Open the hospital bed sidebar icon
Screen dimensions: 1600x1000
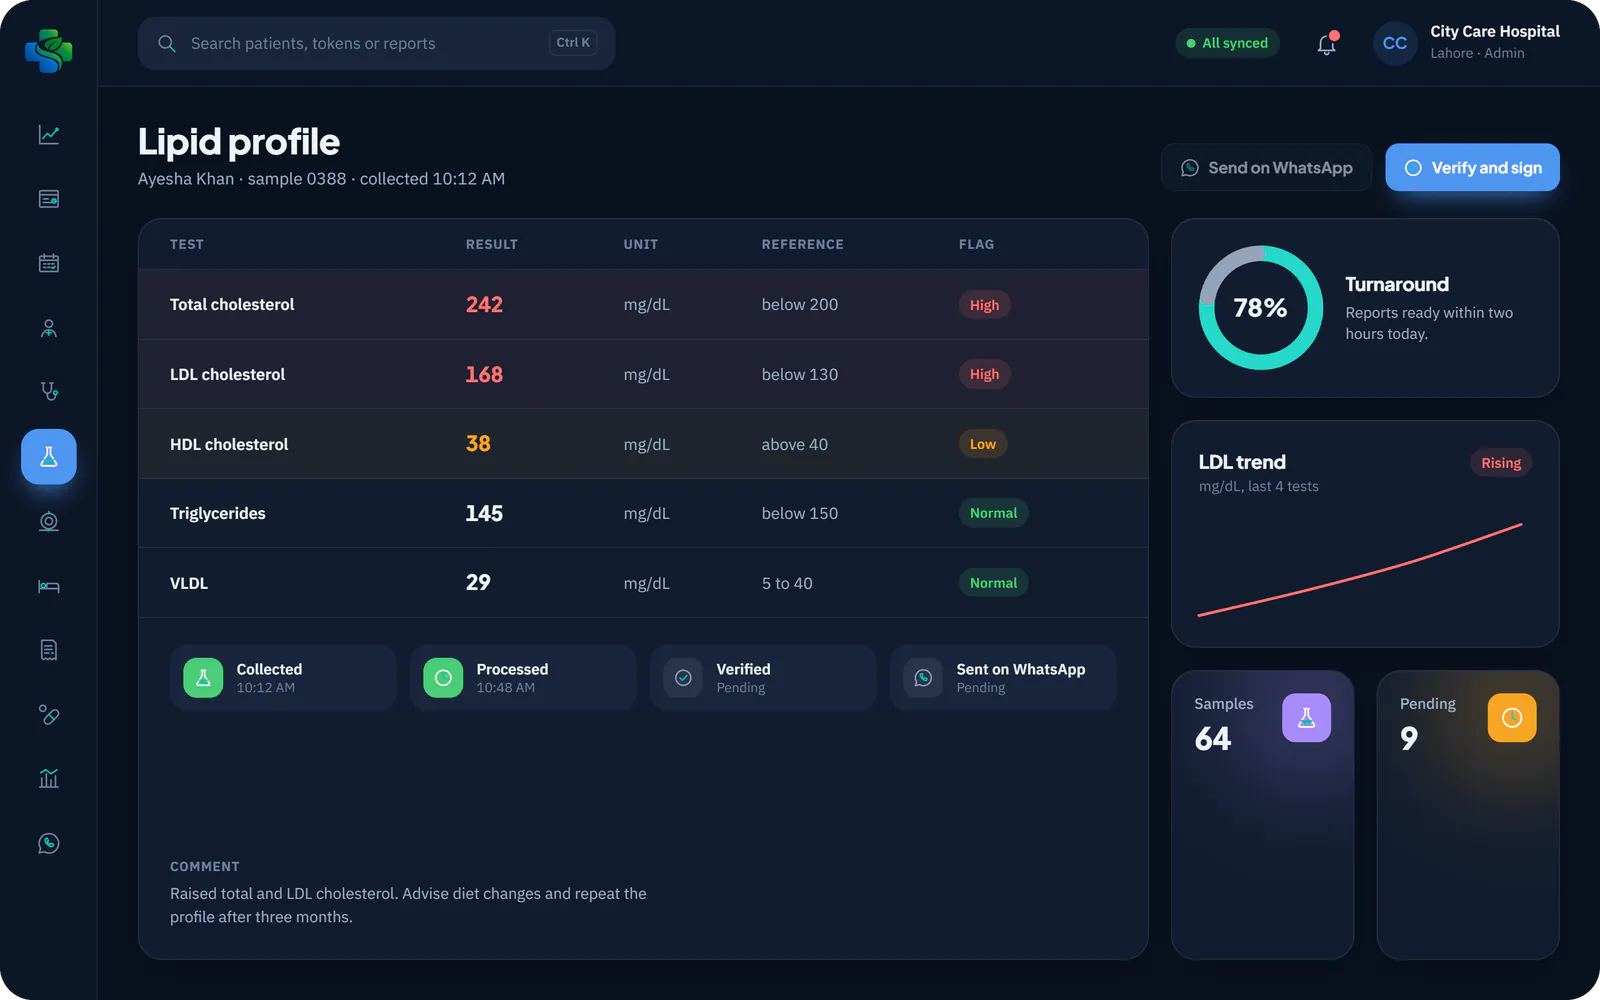(x=49, y=586)
